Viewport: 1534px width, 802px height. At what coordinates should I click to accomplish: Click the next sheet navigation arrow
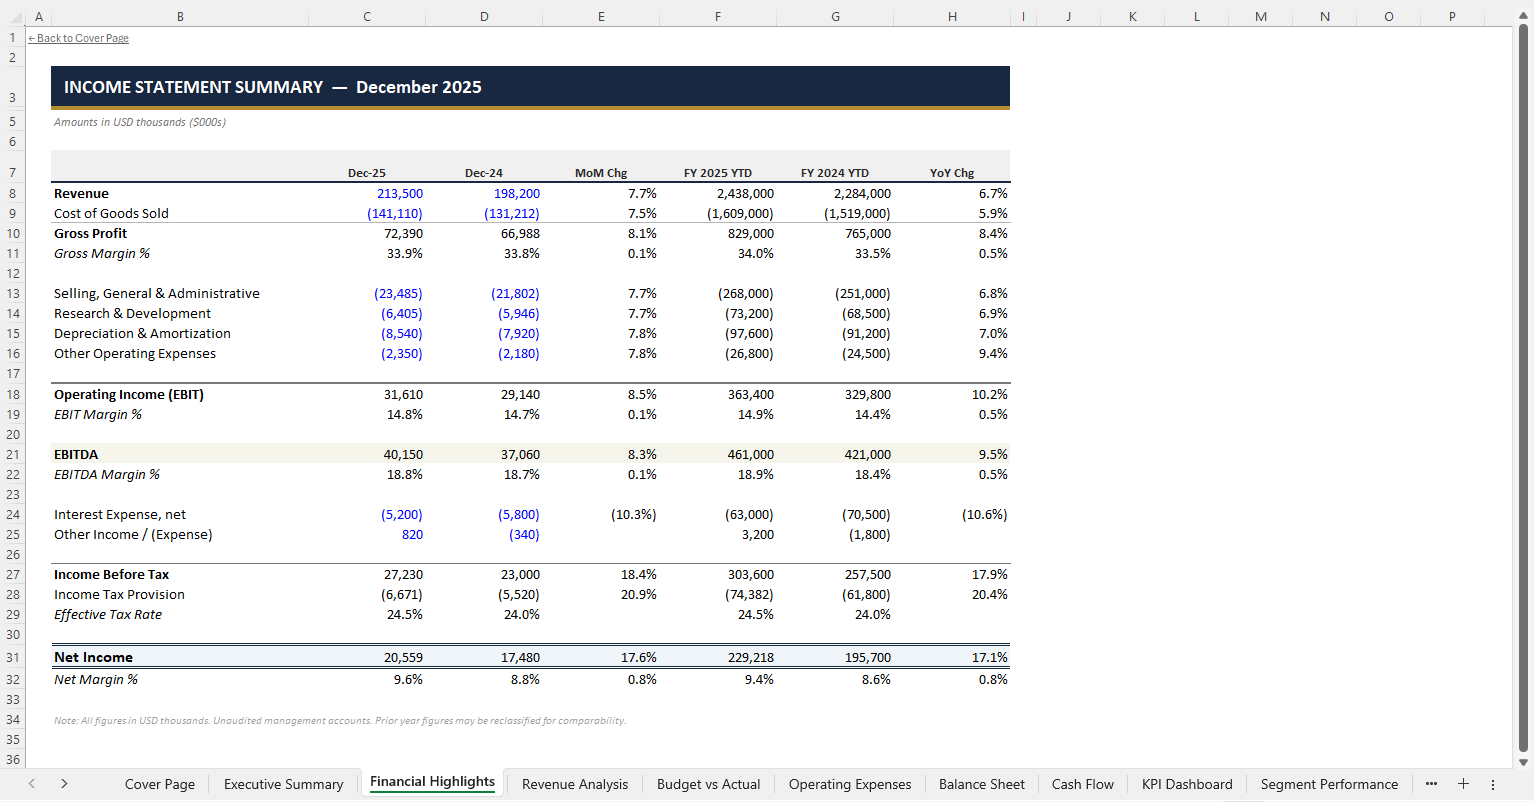point(62,784)
